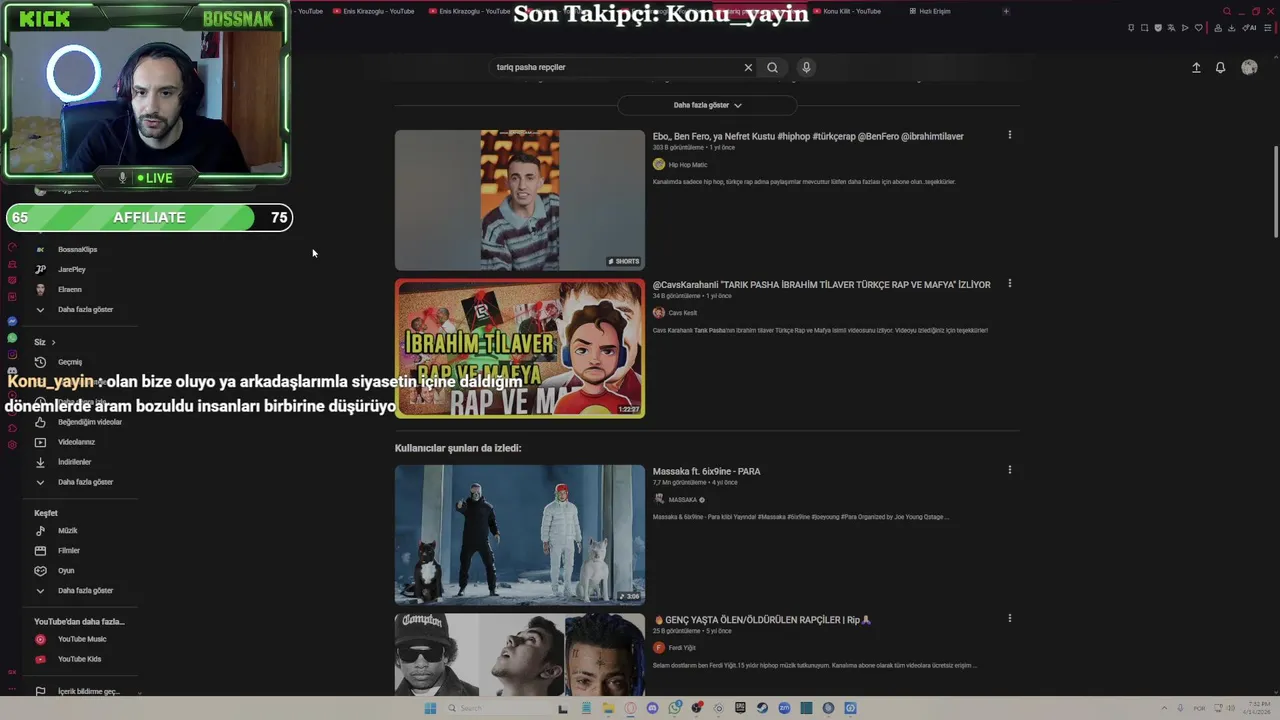Open WhatsApp in browser side panel
Screen dimensions: 1280x720
[x=12, y=338]
